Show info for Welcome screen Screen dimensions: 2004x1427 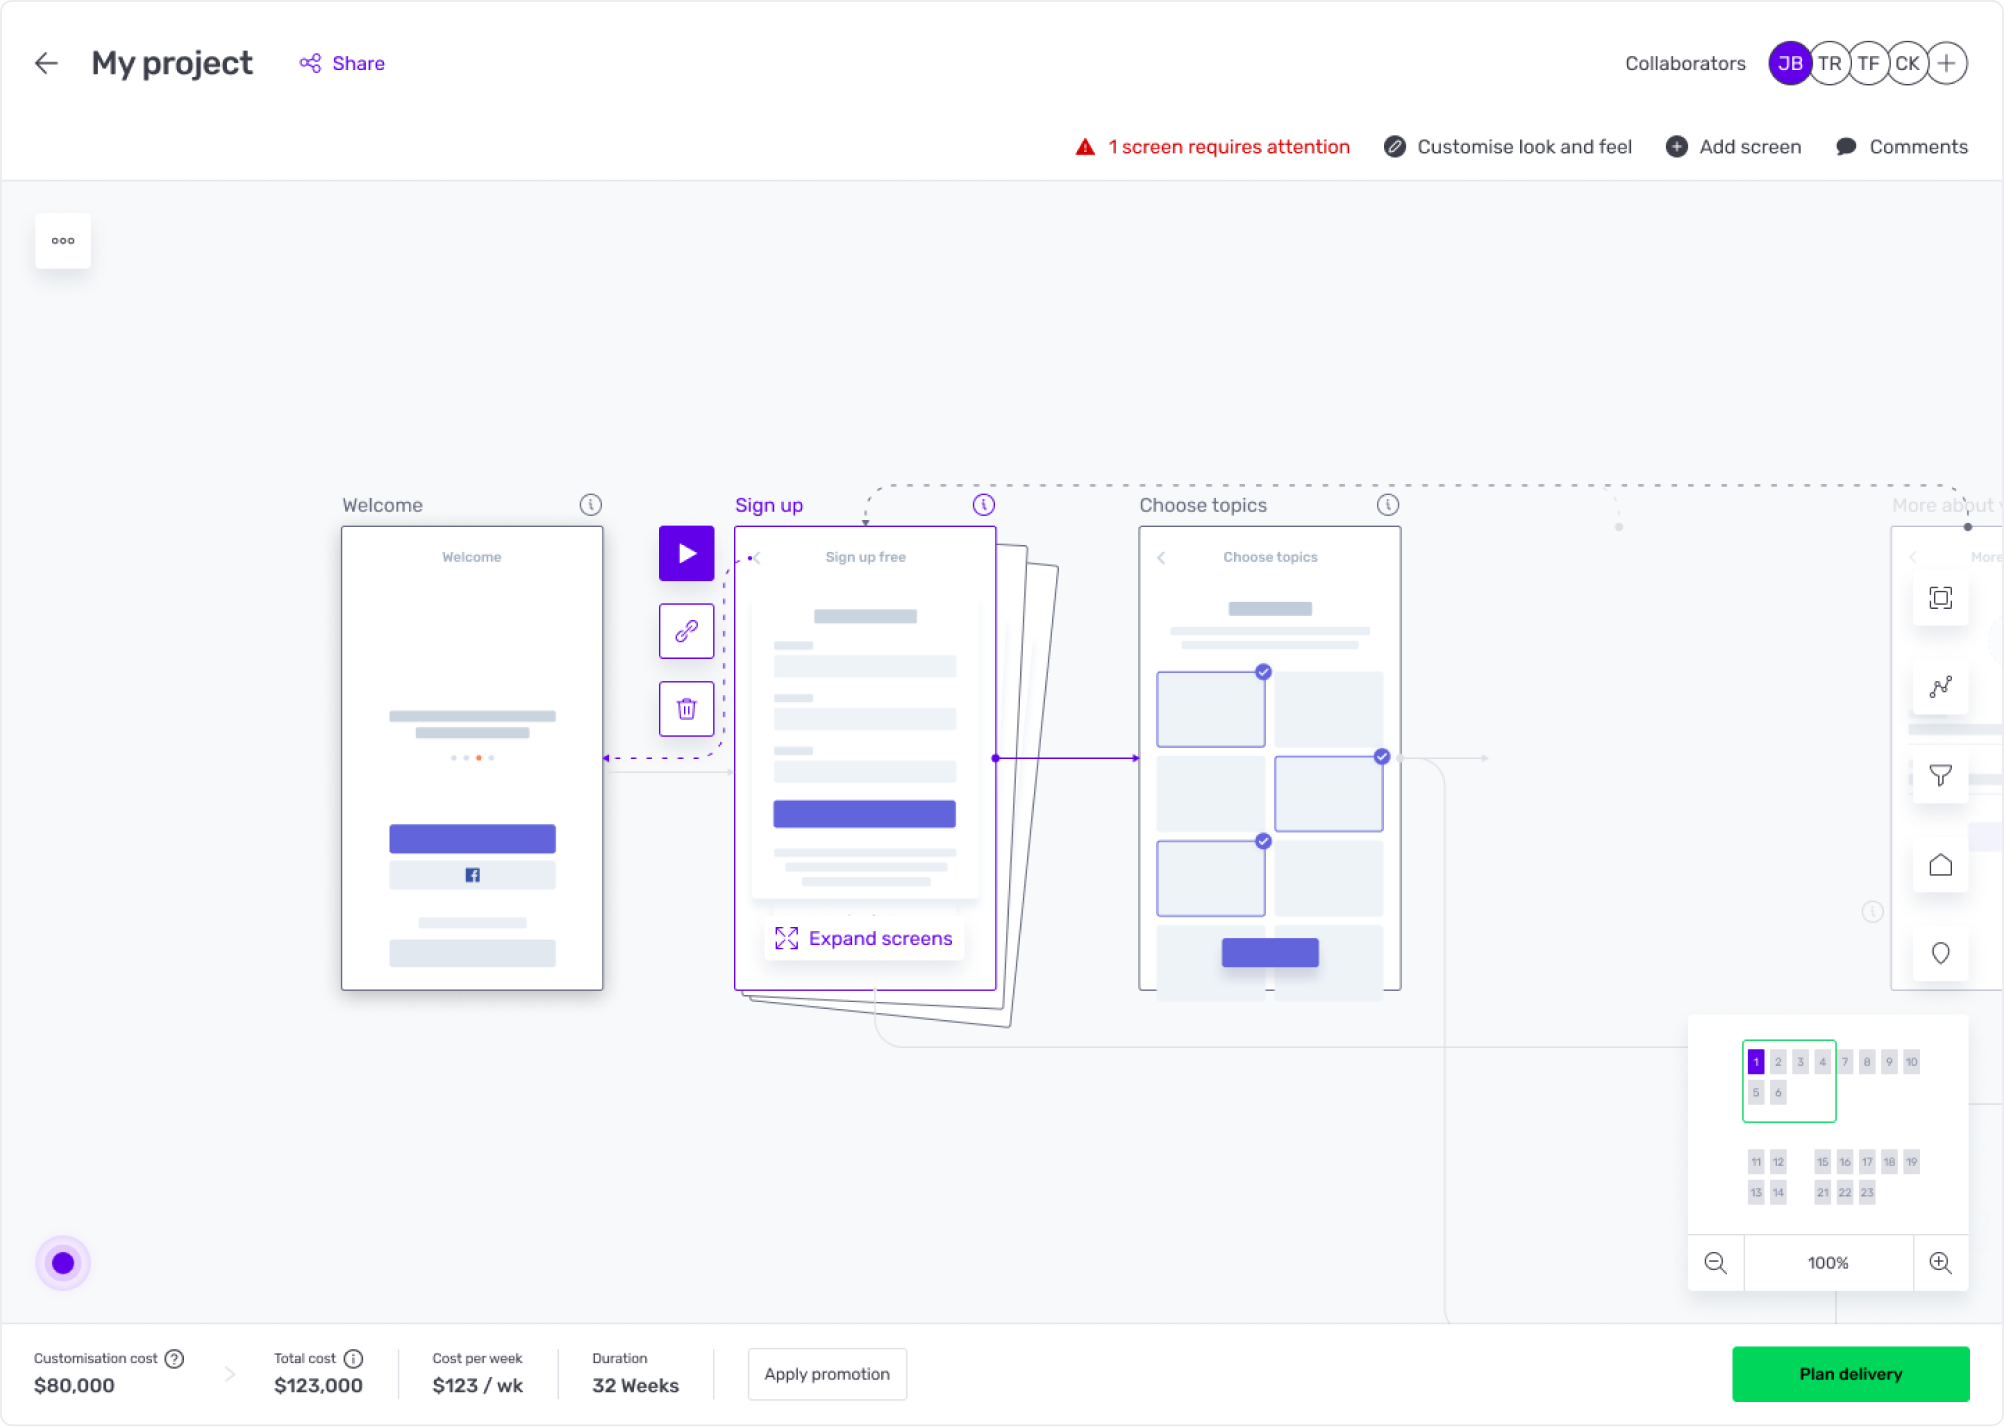coord(590,504)
